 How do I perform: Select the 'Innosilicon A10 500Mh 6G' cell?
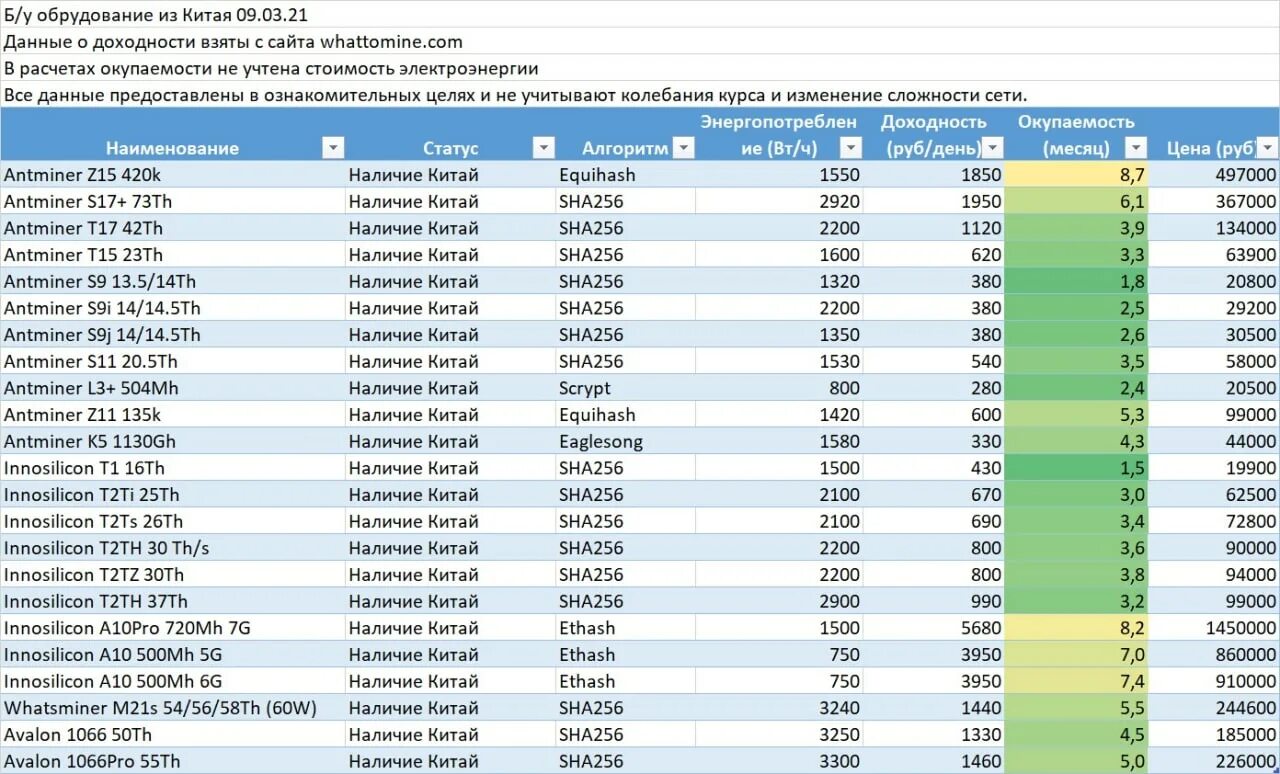pos(172,681)
